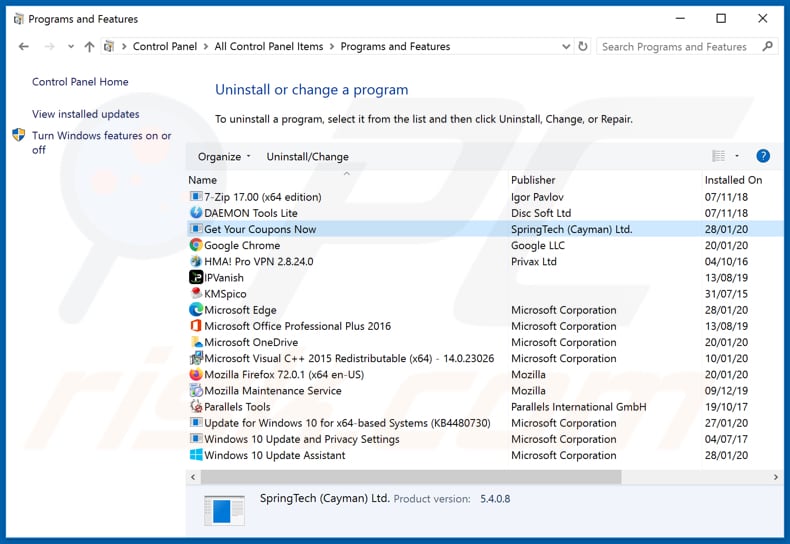Click the horizontal scrollbar thumb
Image resolution: width=790 pixels, height=544 pixels.
click(x=411, y=477)
